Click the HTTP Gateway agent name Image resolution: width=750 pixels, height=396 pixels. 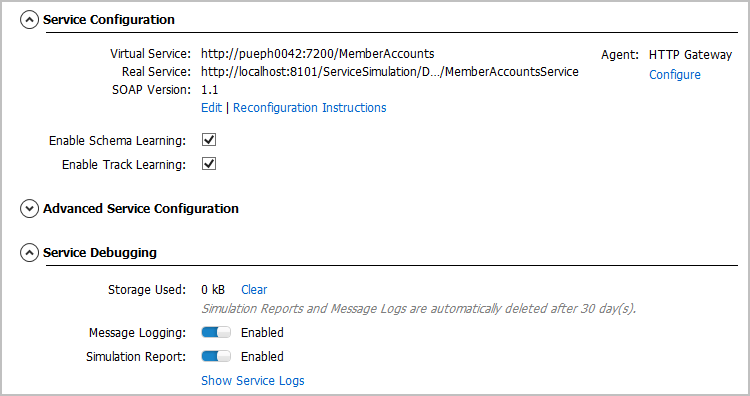pos(690,55)
